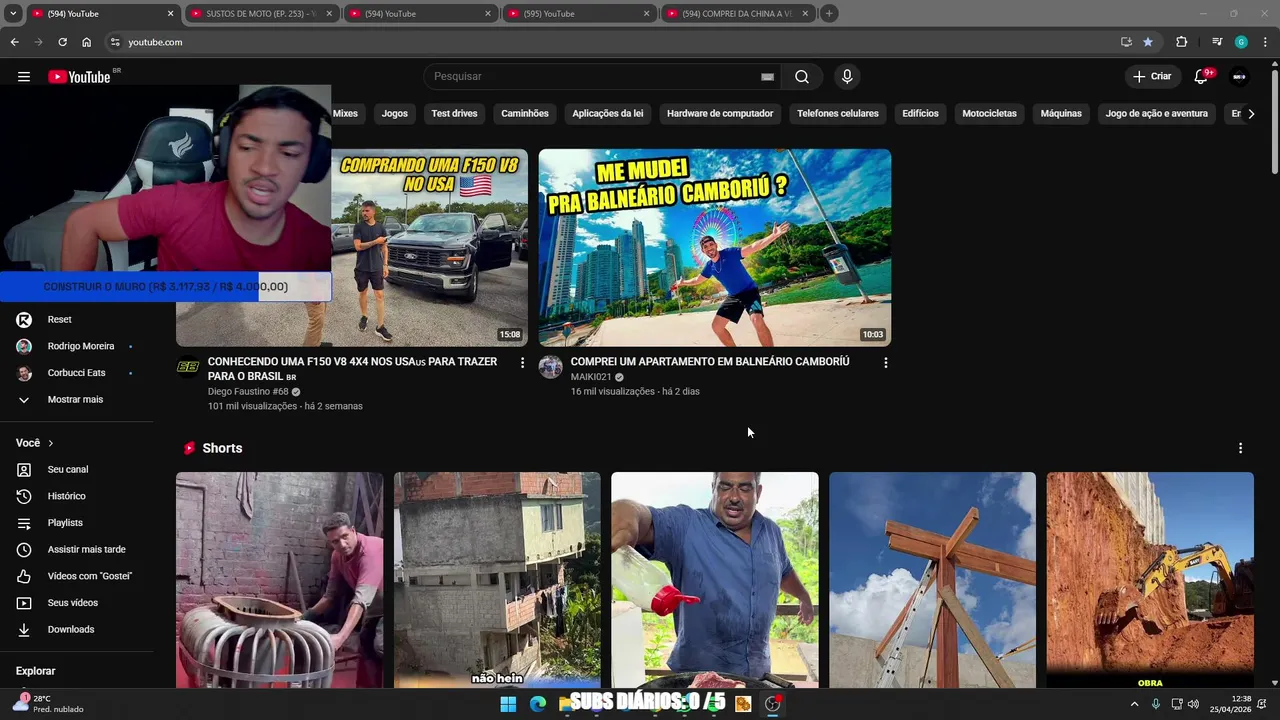Image resolution: width=1280 pixels, height=720 pixels.
Task: Select the Edifícios chip
Action: [920, 114]
